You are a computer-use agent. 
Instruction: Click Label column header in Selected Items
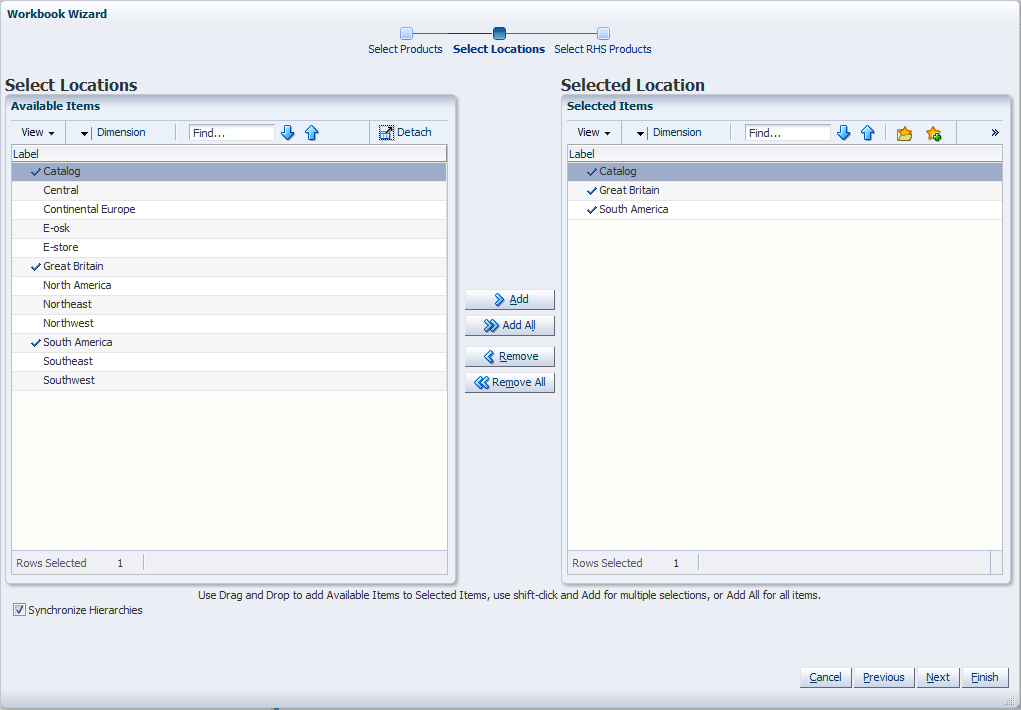pyautogui.click(x=785, y=154)
